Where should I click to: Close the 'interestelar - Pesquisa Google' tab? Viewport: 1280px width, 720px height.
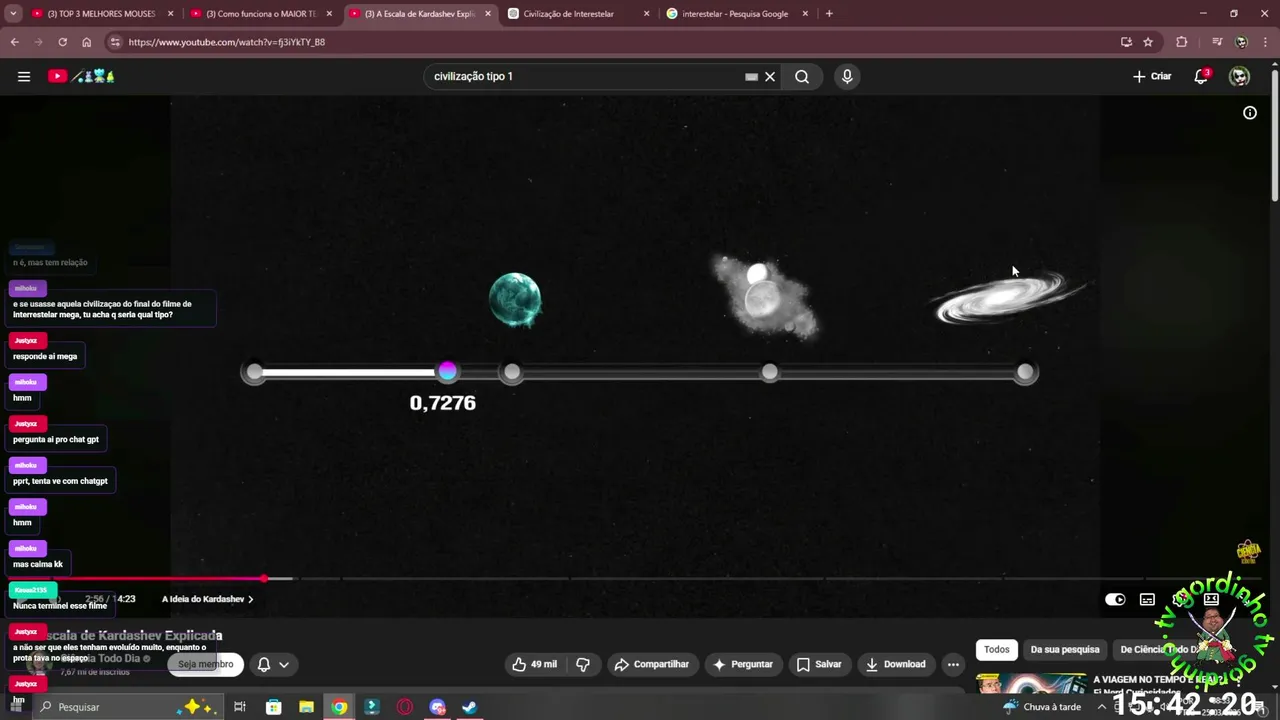click(805, 14)
